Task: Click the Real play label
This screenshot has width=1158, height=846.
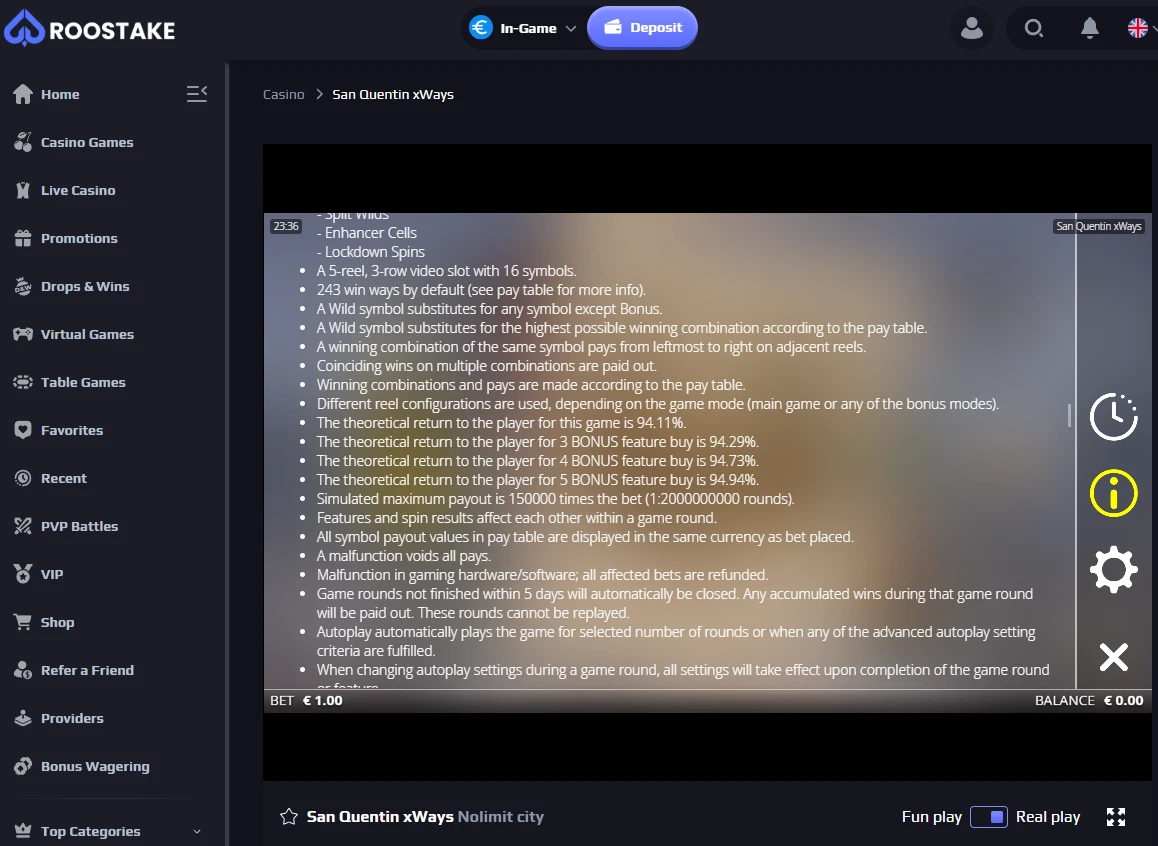Action: click(1048, 816)
